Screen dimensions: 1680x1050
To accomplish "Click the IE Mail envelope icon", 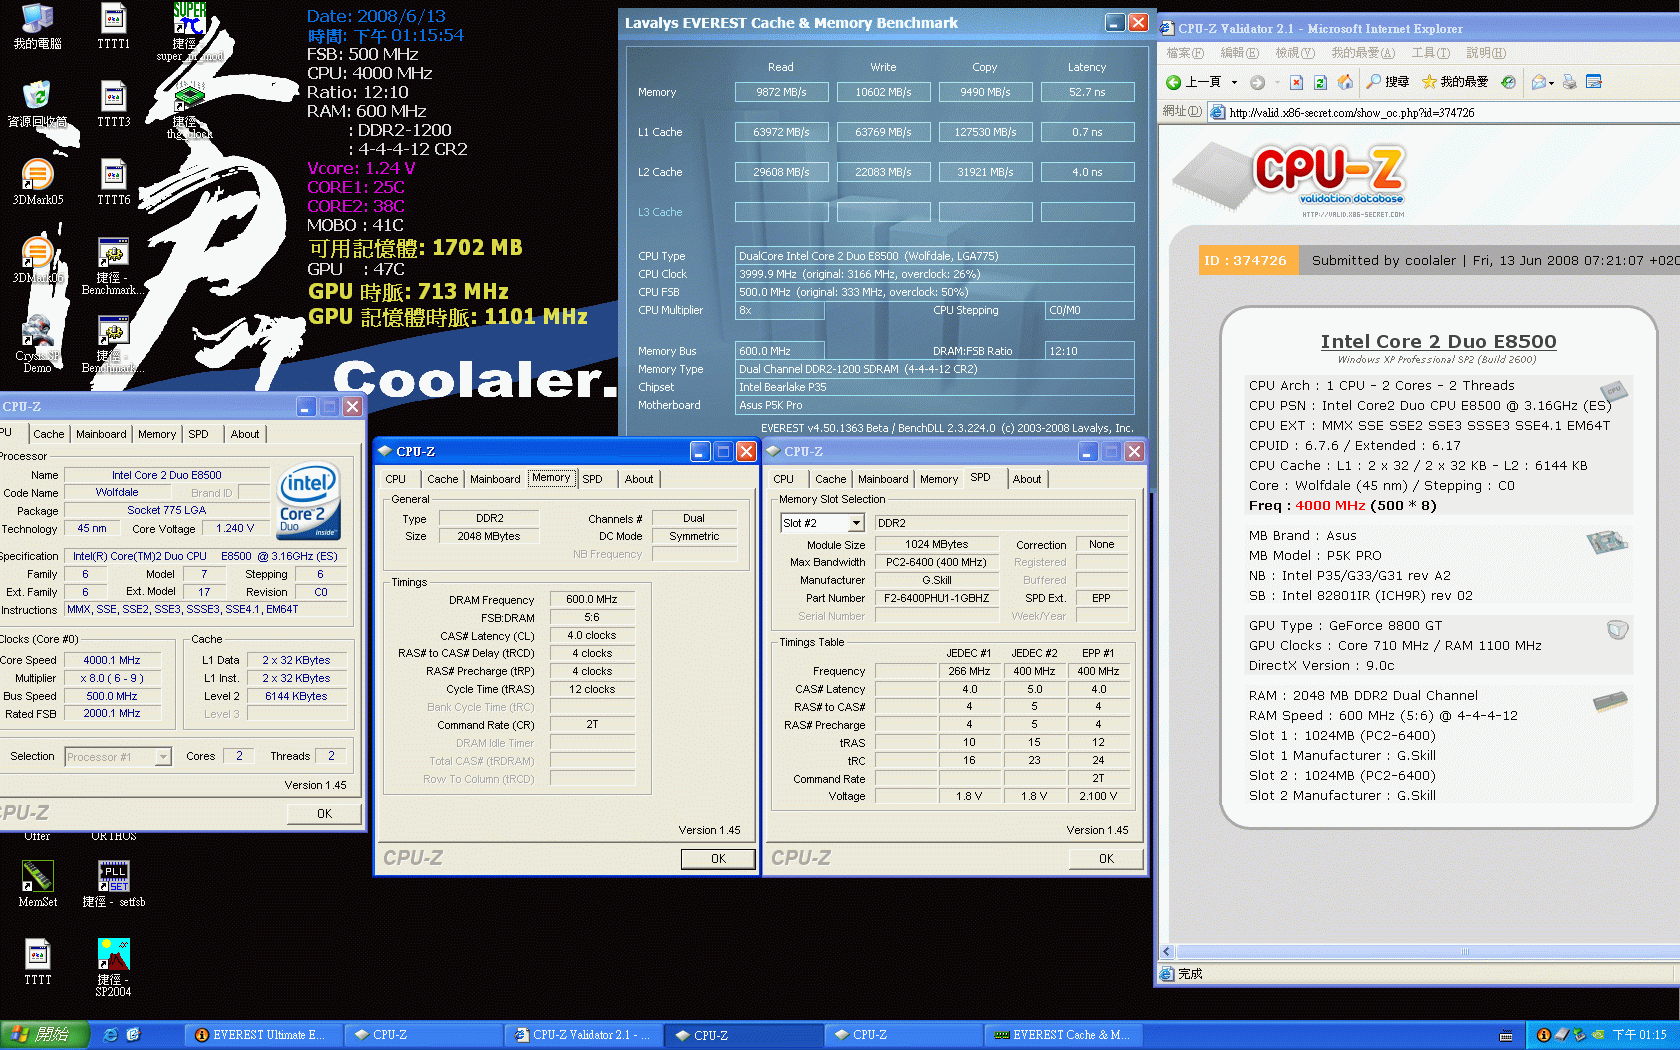I will pos(1538,82).
